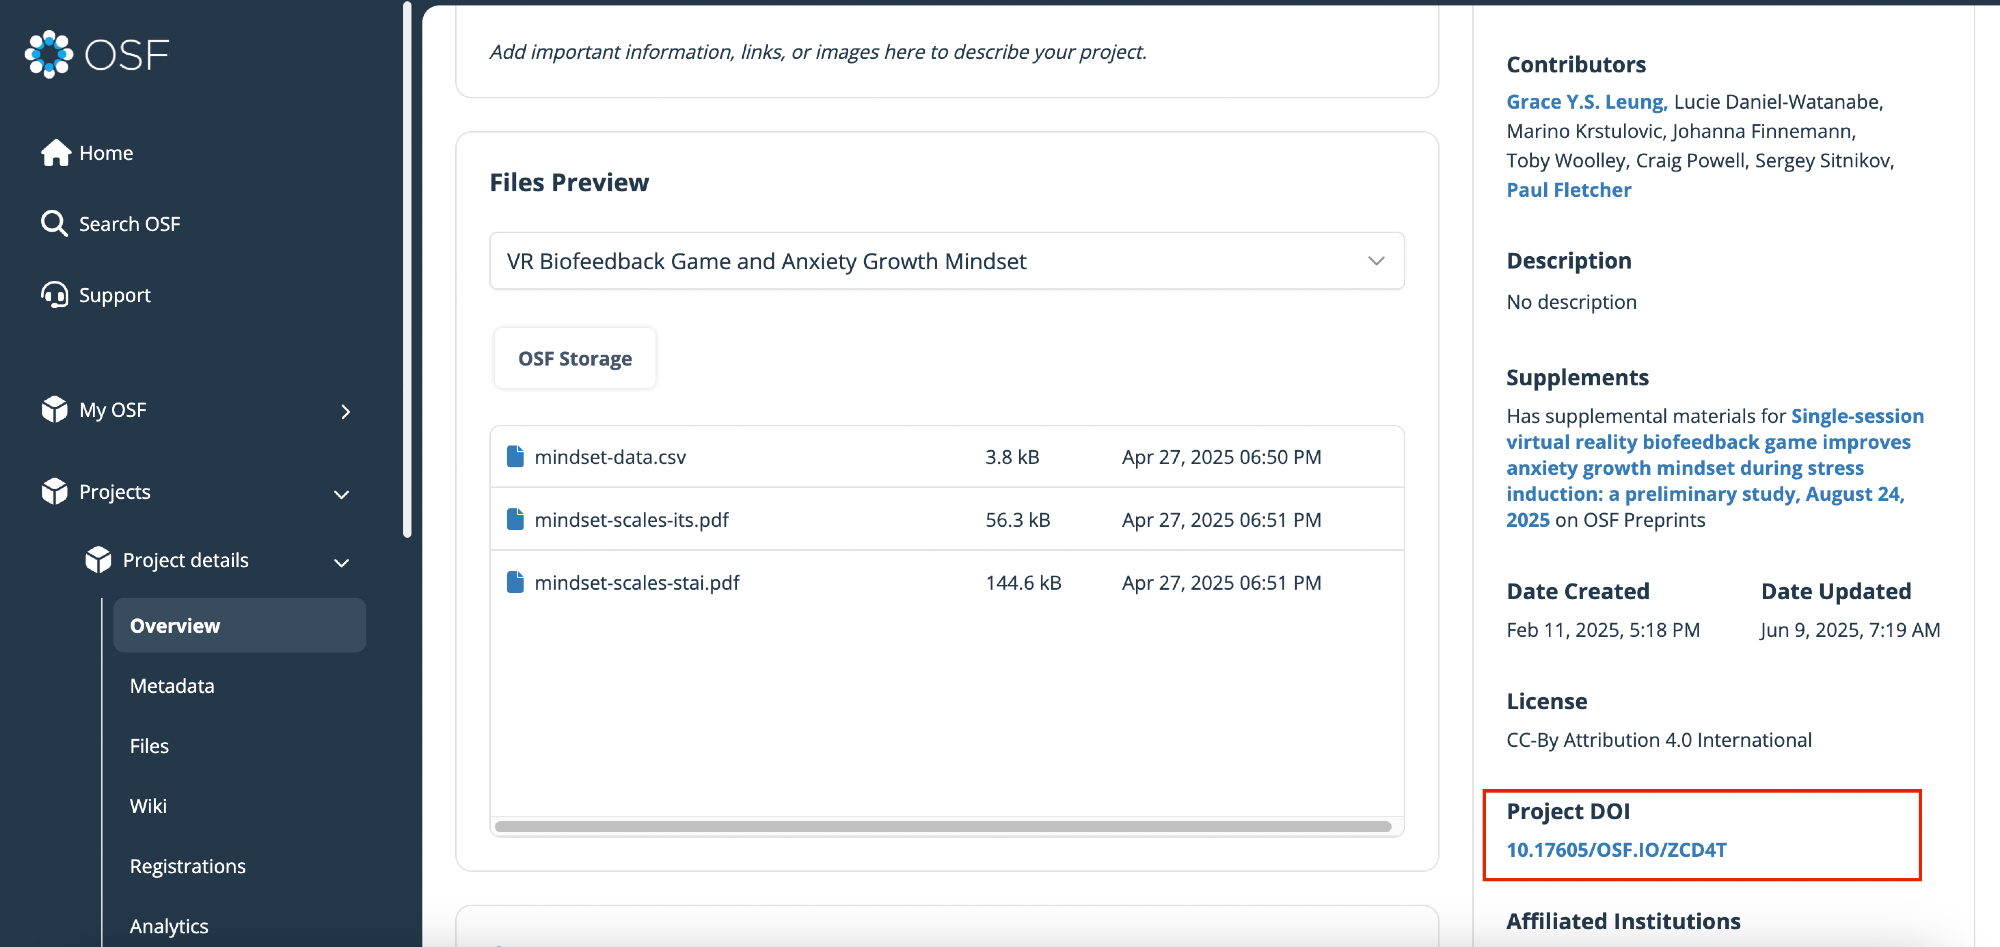Viewport: 2000px width, 947px height.
Task: Expand the My OSF submenu chevron
Action: 345,412
